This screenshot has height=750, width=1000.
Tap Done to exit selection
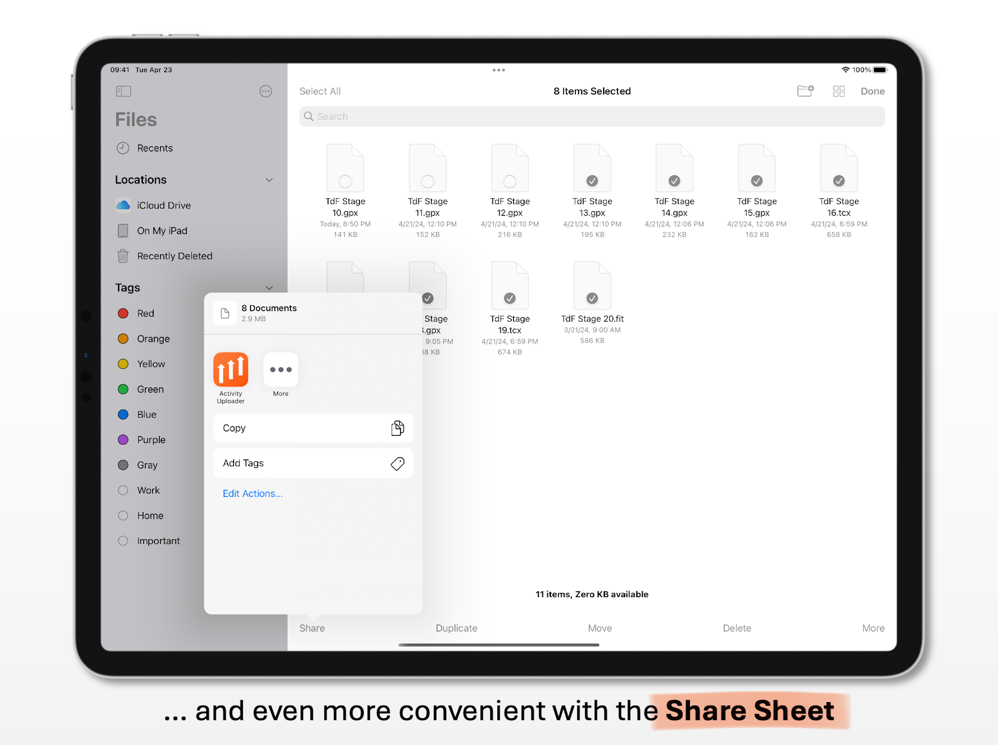click(x=872, y=91)
